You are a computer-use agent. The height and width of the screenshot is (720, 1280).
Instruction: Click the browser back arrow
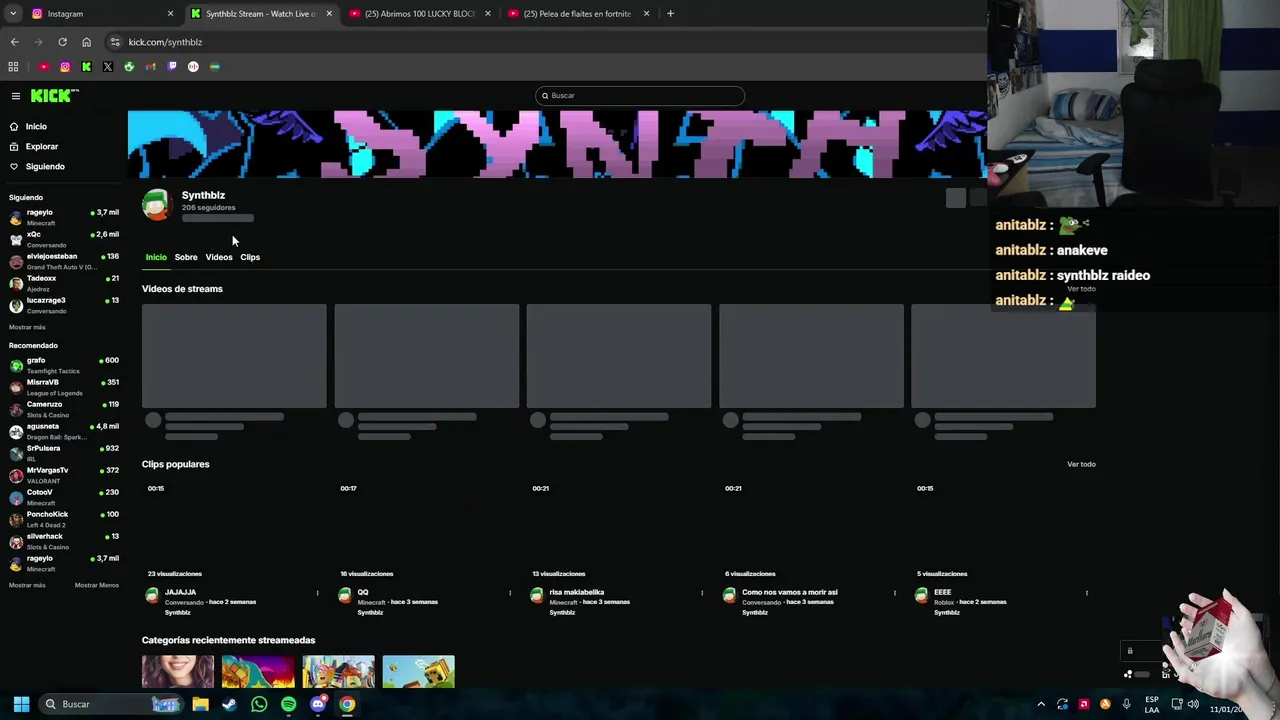point(14,42)
